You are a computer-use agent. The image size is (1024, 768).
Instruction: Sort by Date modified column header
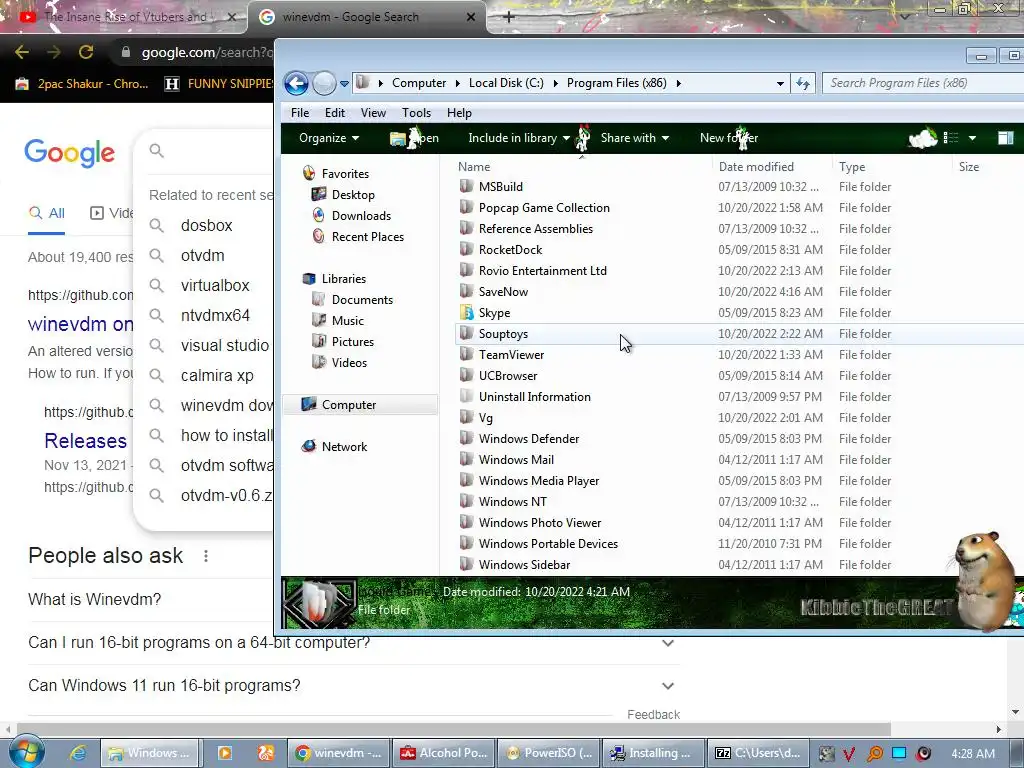(756, 167)
